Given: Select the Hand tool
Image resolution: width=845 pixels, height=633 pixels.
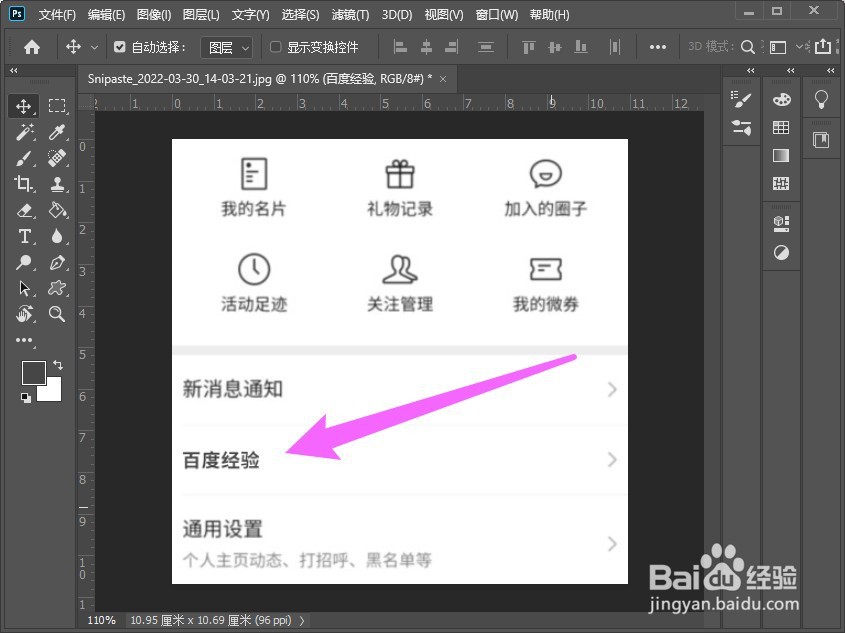Looking at the screenshot, I should tap(25, 314).
